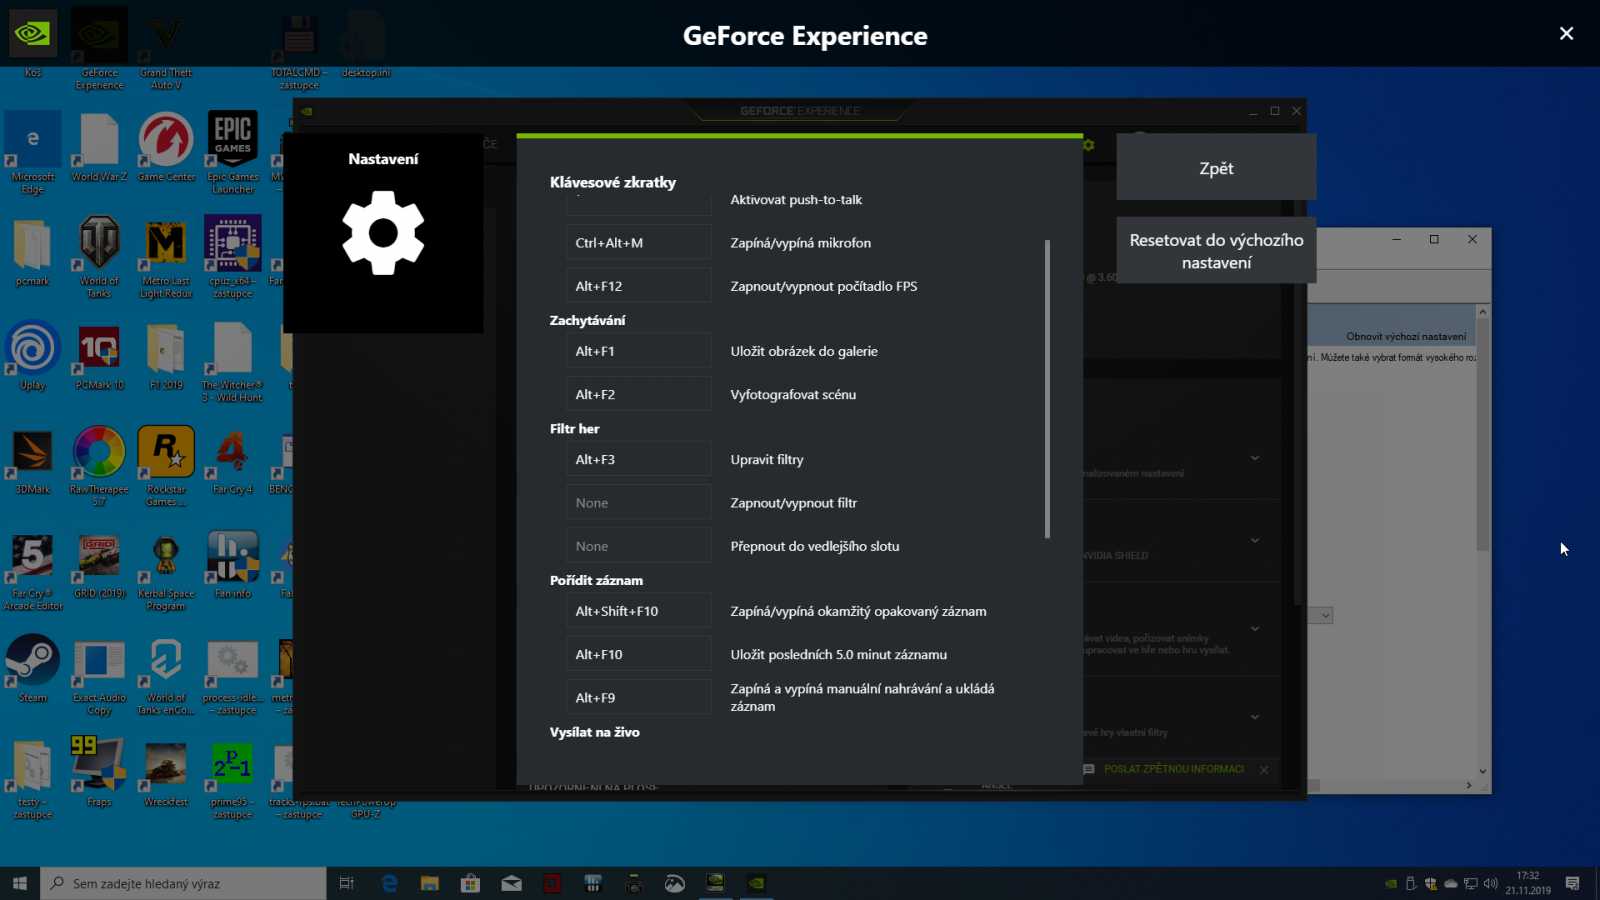
Task: Select Fraps desktop icon
Action: tap(99, 771)
